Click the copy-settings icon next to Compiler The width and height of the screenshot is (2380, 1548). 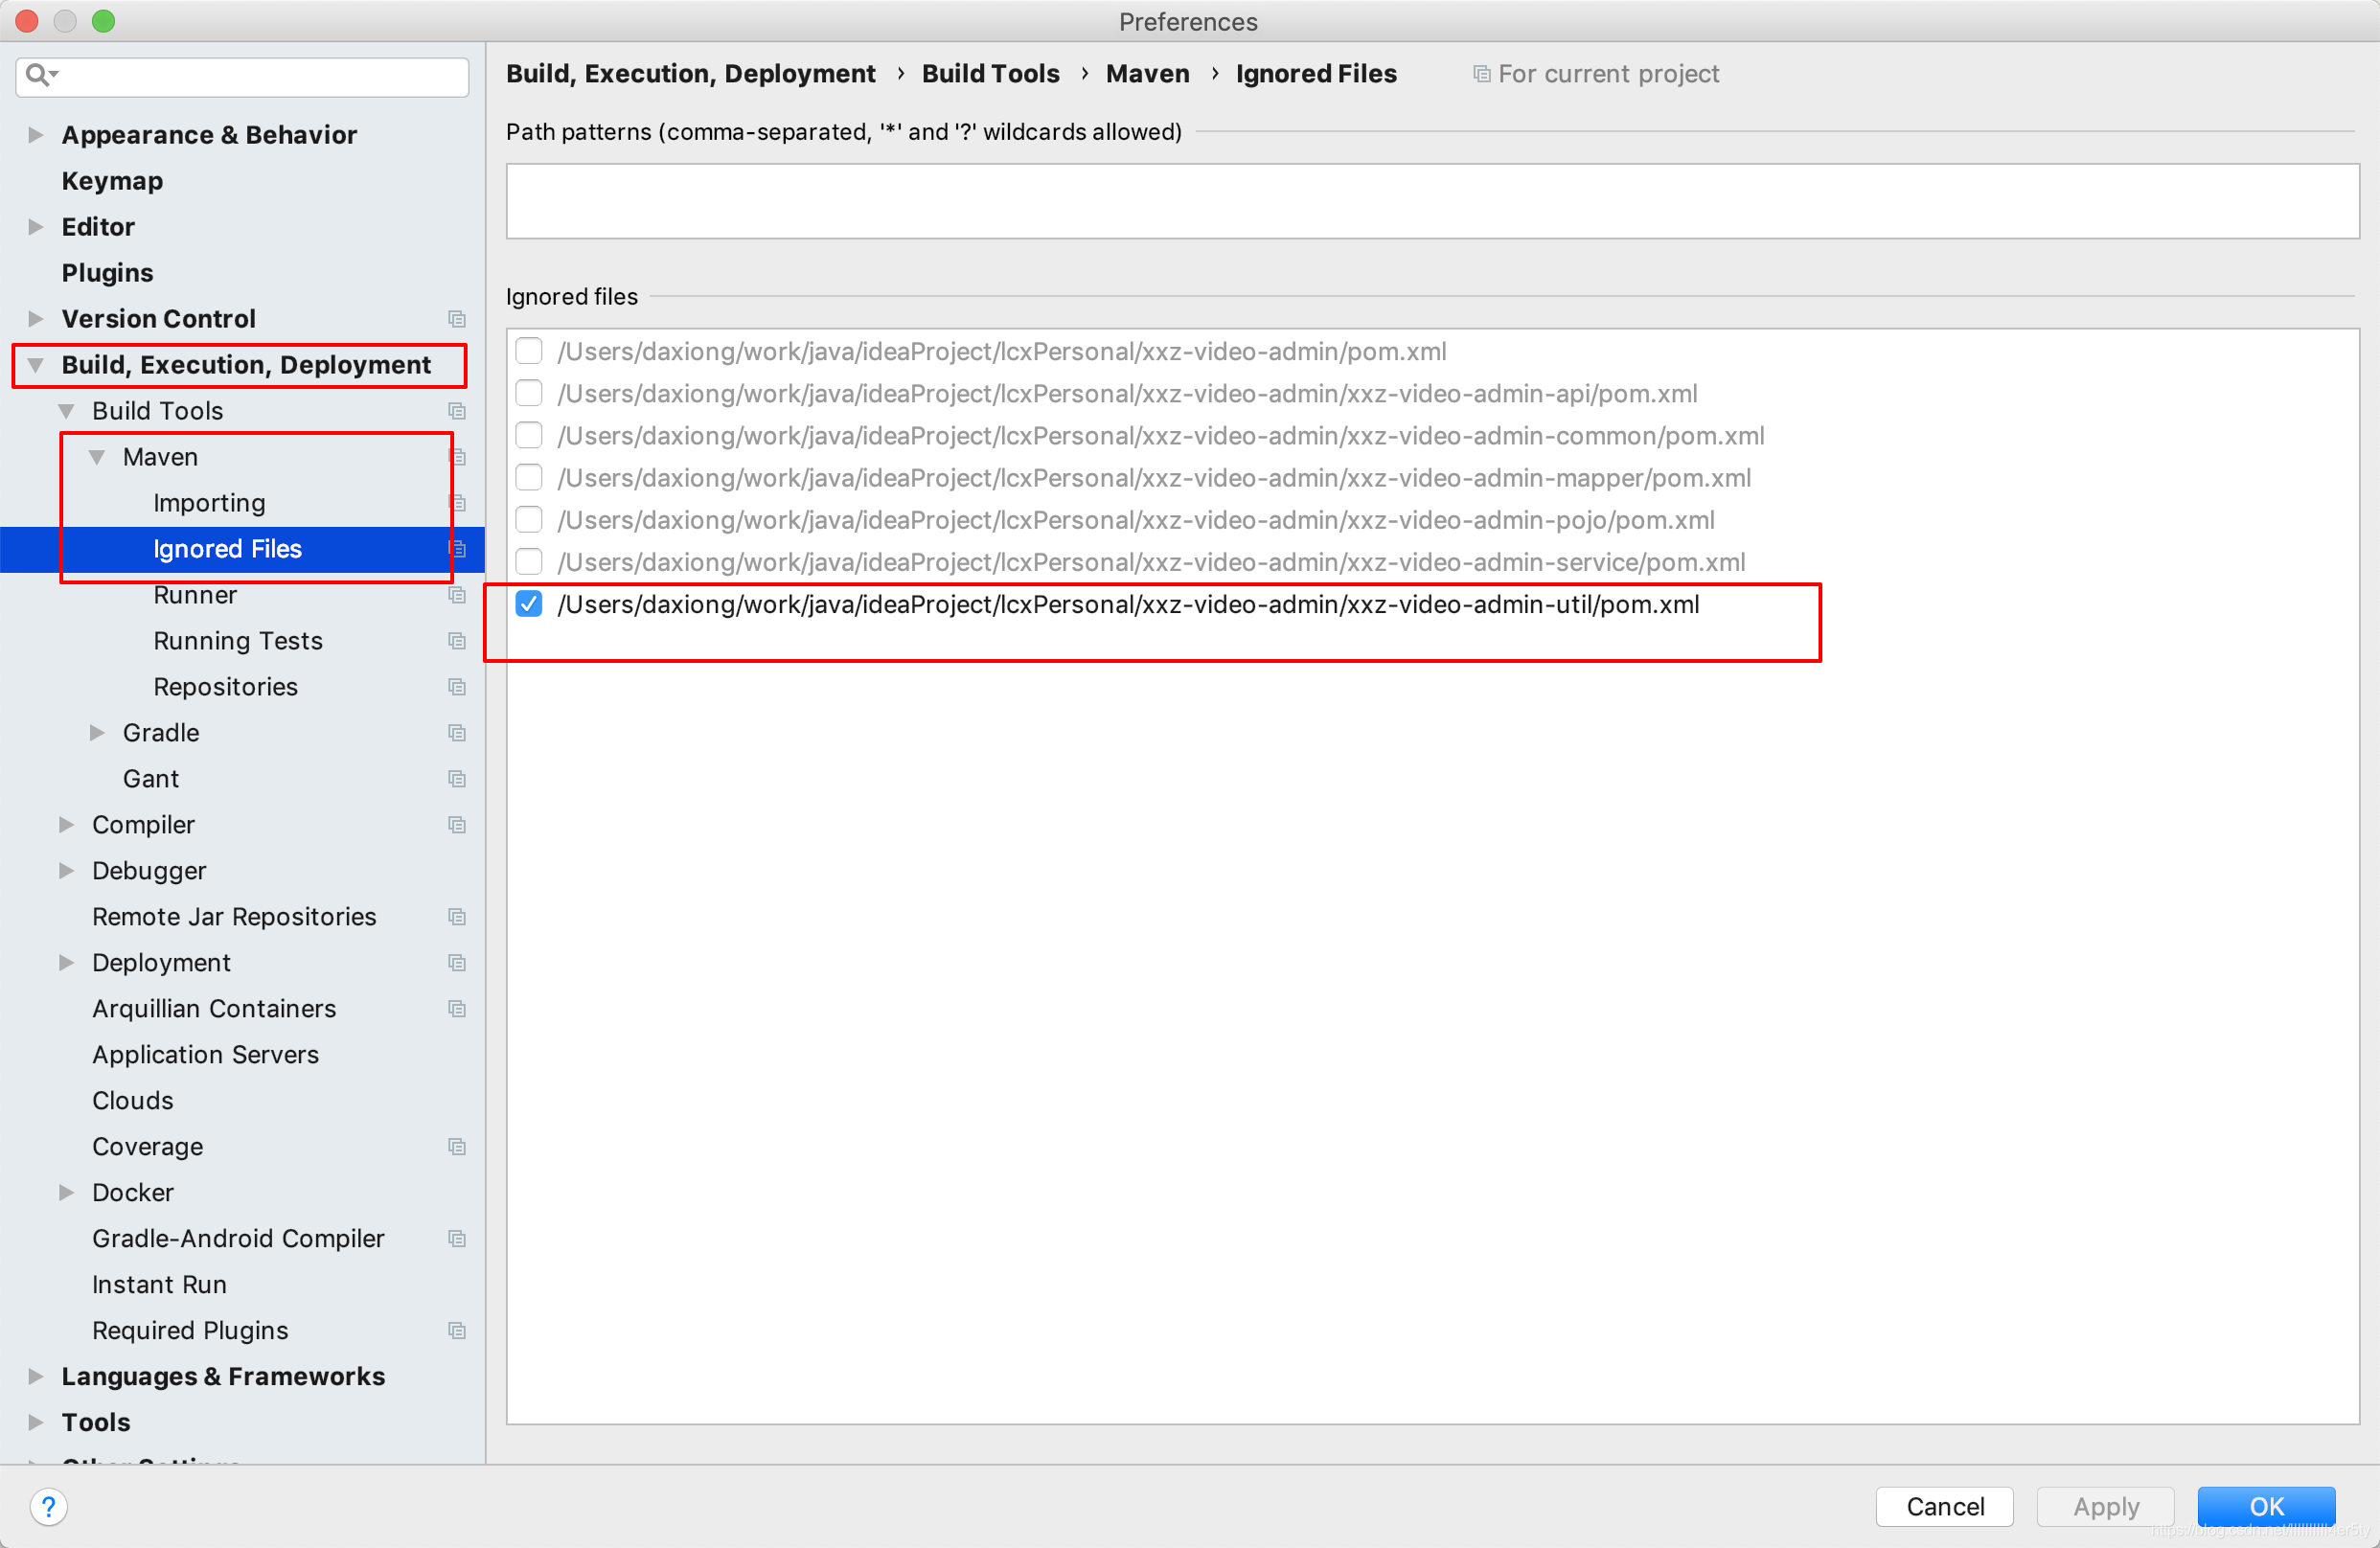click(458, 825)
